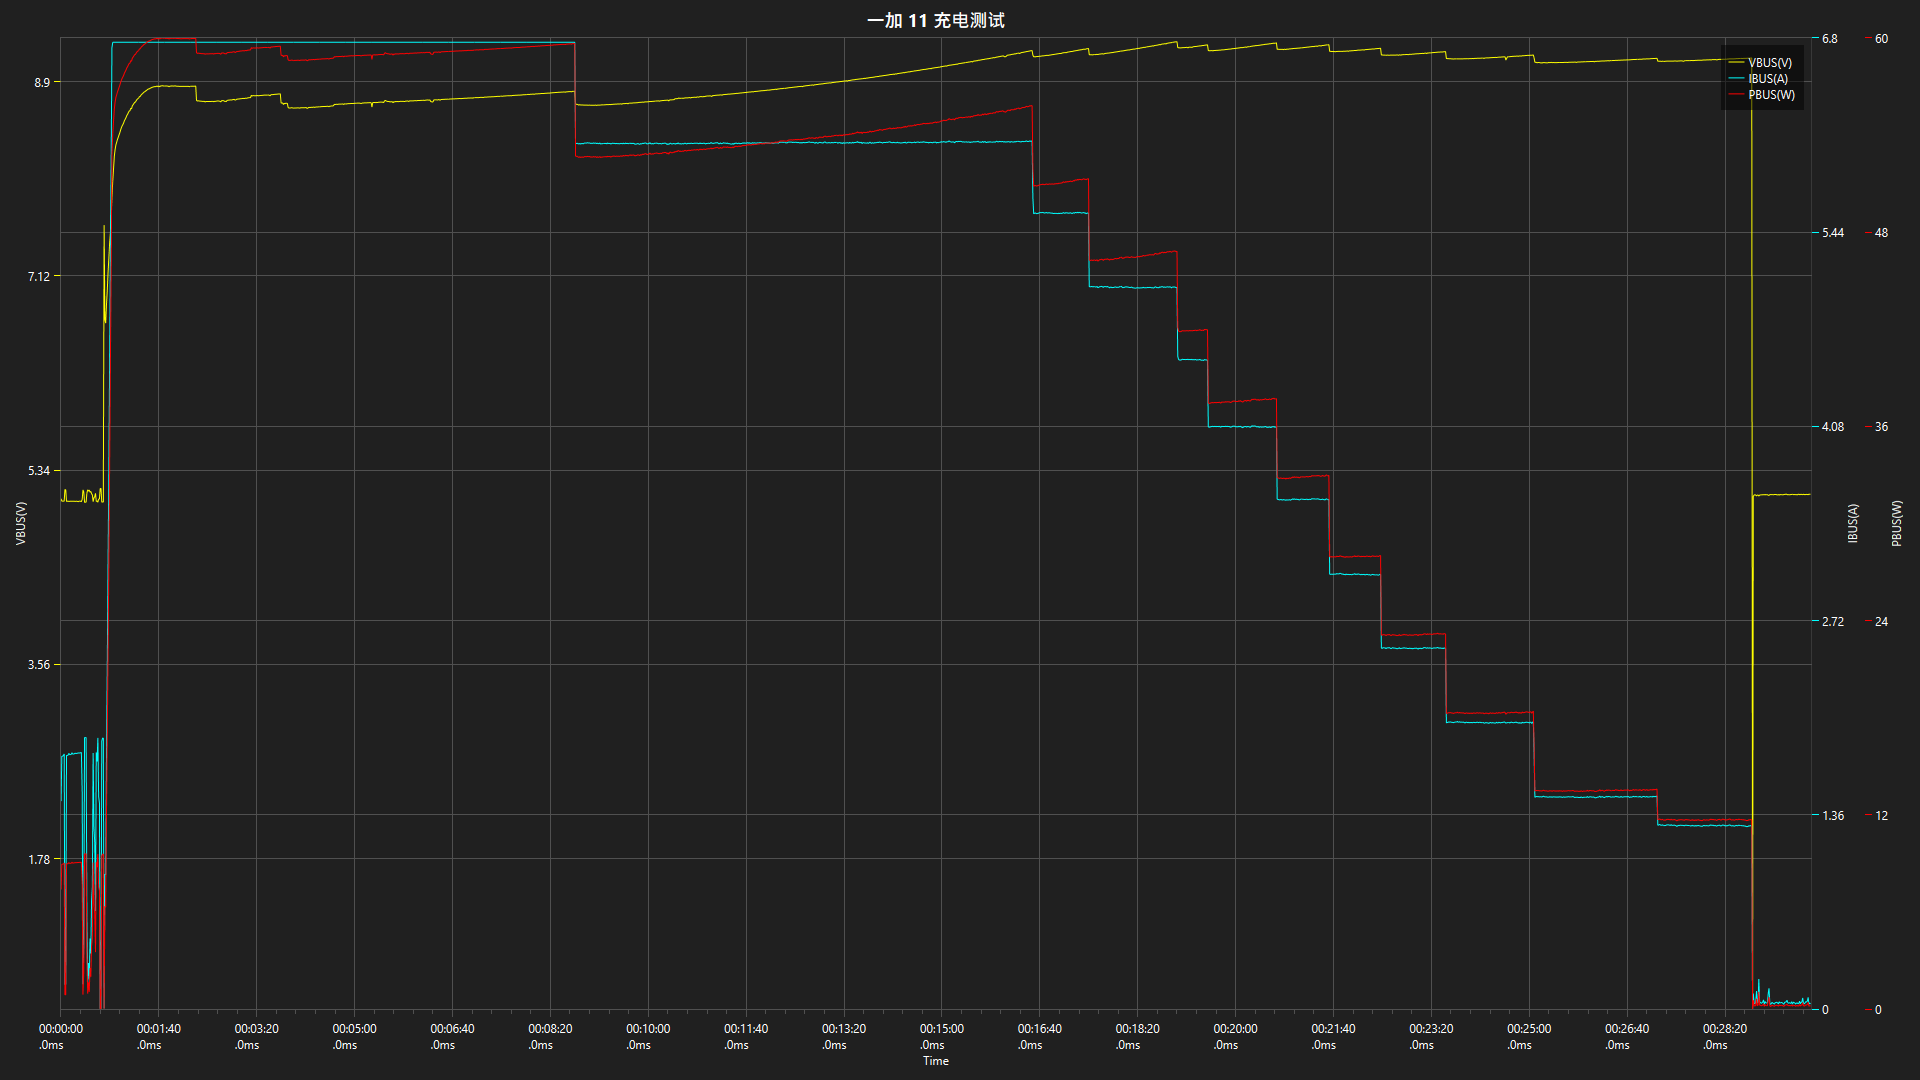The image size is (1920, 1080).
Task: Click the 00:11:40 time tick label
Action: coord(746,1036)
